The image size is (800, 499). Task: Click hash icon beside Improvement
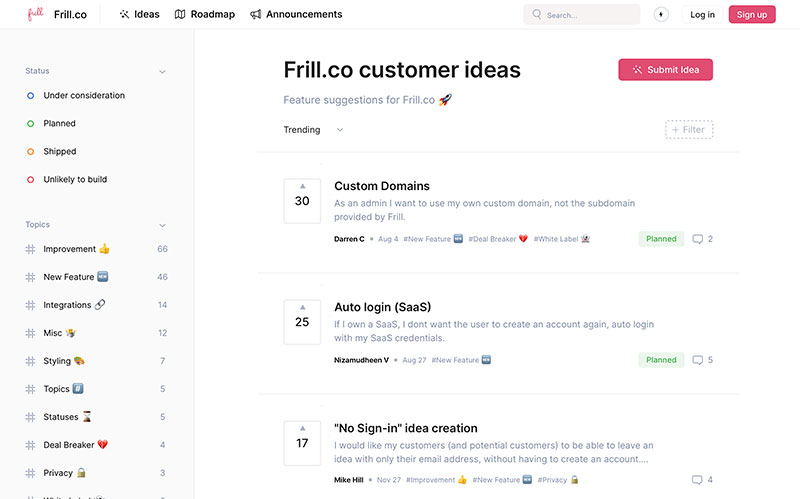30,249
